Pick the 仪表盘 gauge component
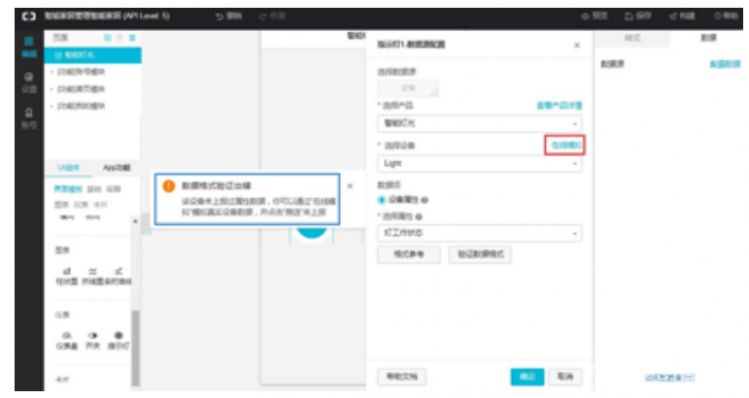 point(67,341)
